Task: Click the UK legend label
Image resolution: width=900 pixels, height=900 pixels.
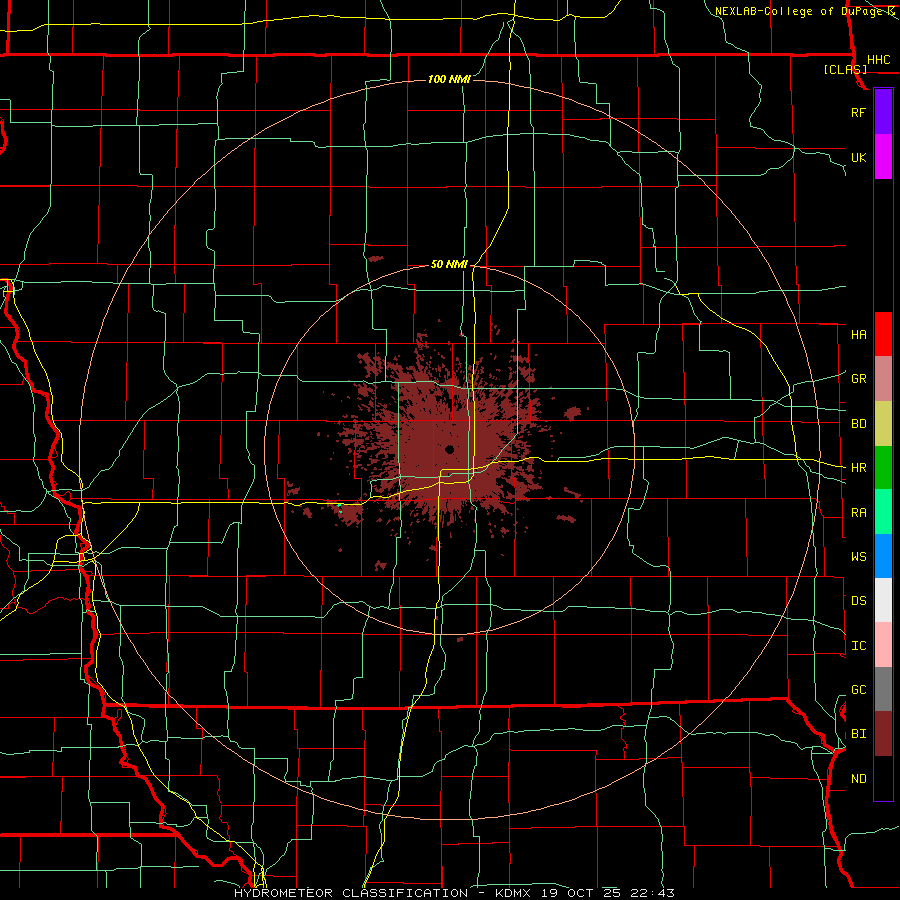Action: tap(858, 157)
